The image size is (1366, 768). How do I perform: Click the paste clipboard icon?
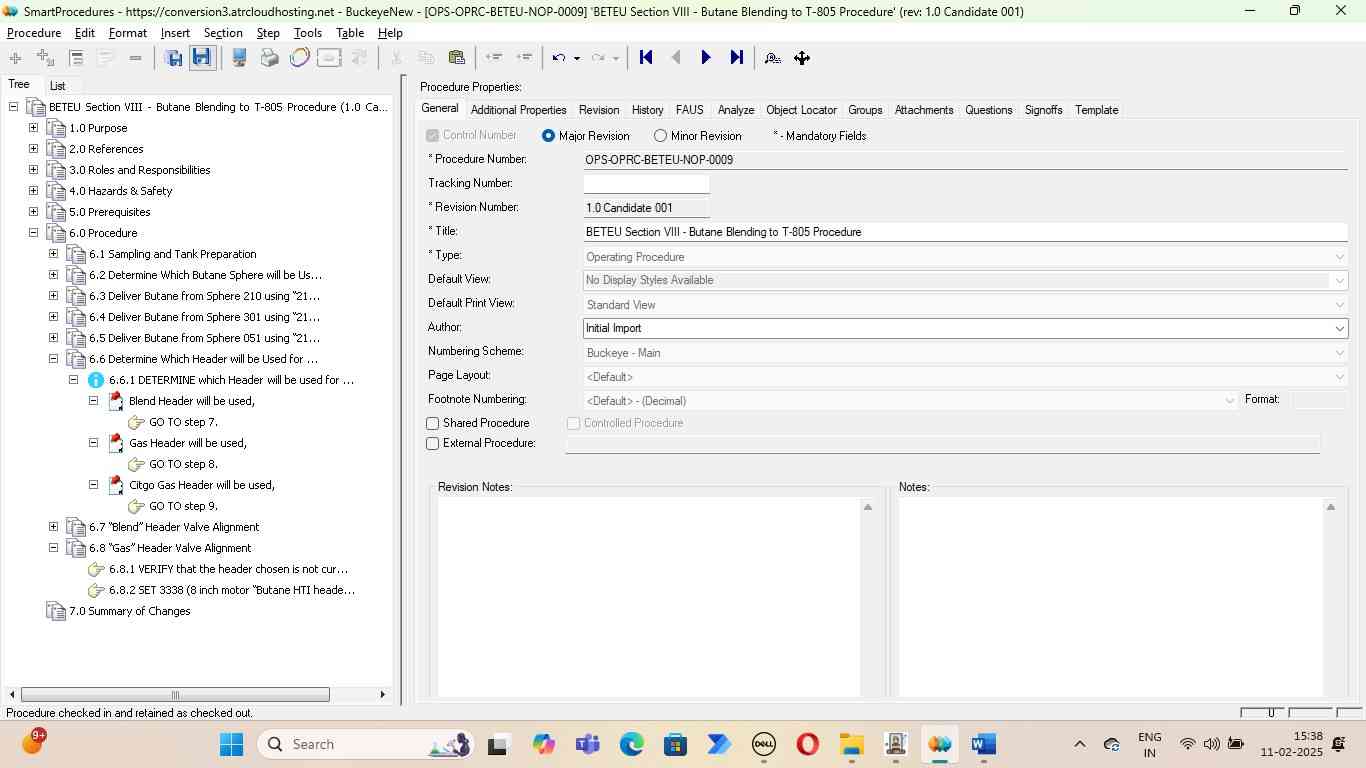pyautogui.click(x=456, y=58)
